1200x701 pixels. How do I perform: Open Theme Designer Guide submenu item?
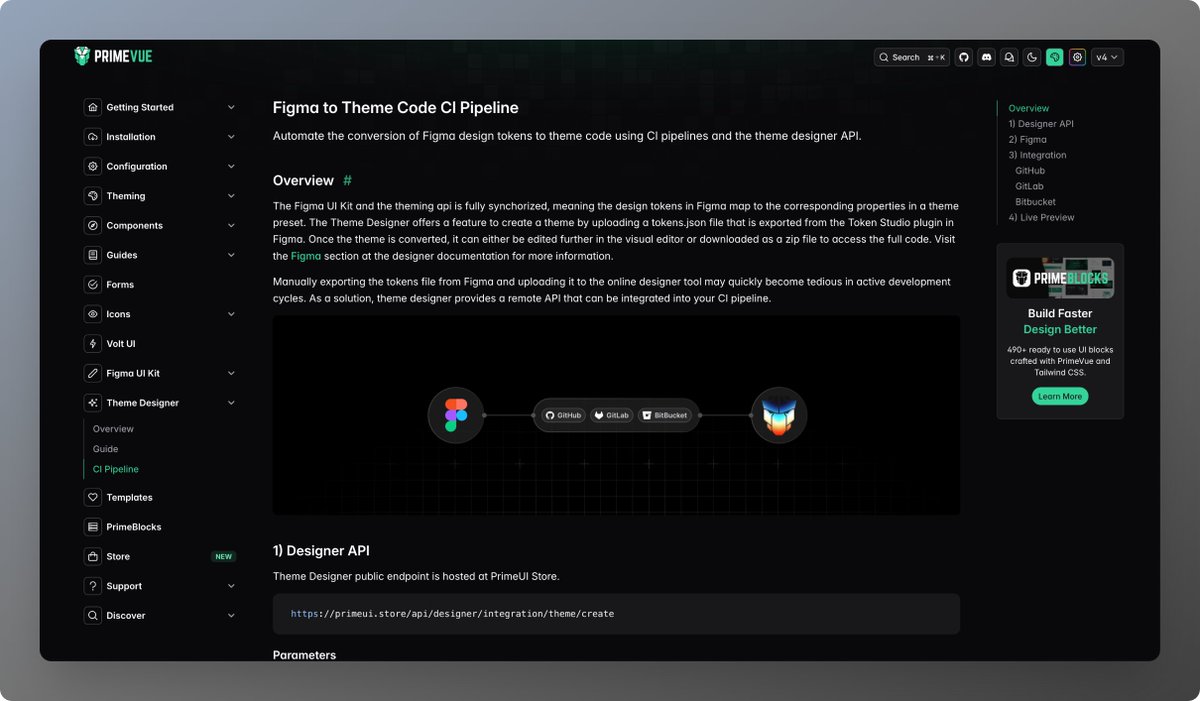click(105, 449)
